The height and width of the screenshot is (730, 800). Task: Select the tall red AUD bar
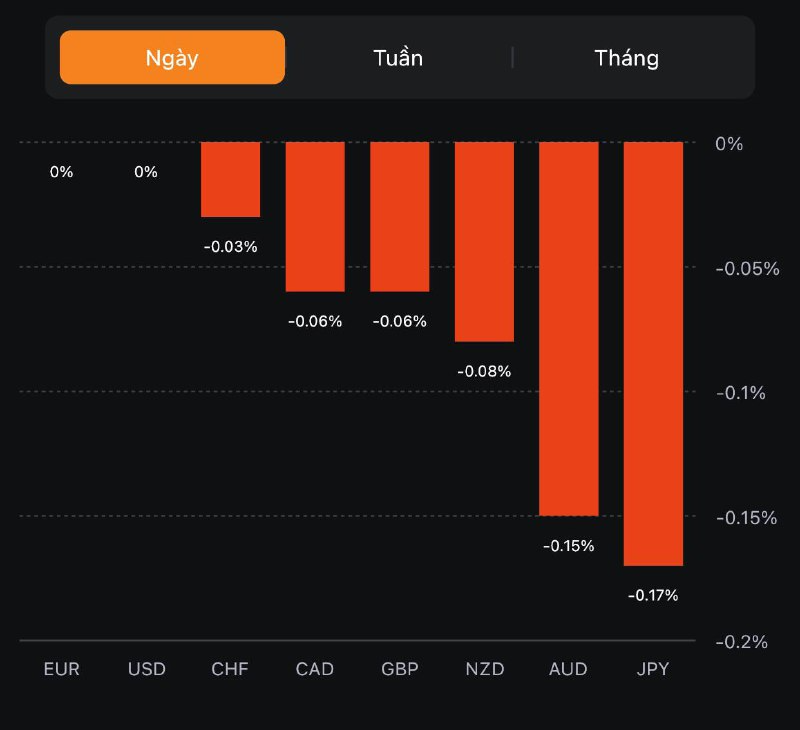tap(568, 329)
